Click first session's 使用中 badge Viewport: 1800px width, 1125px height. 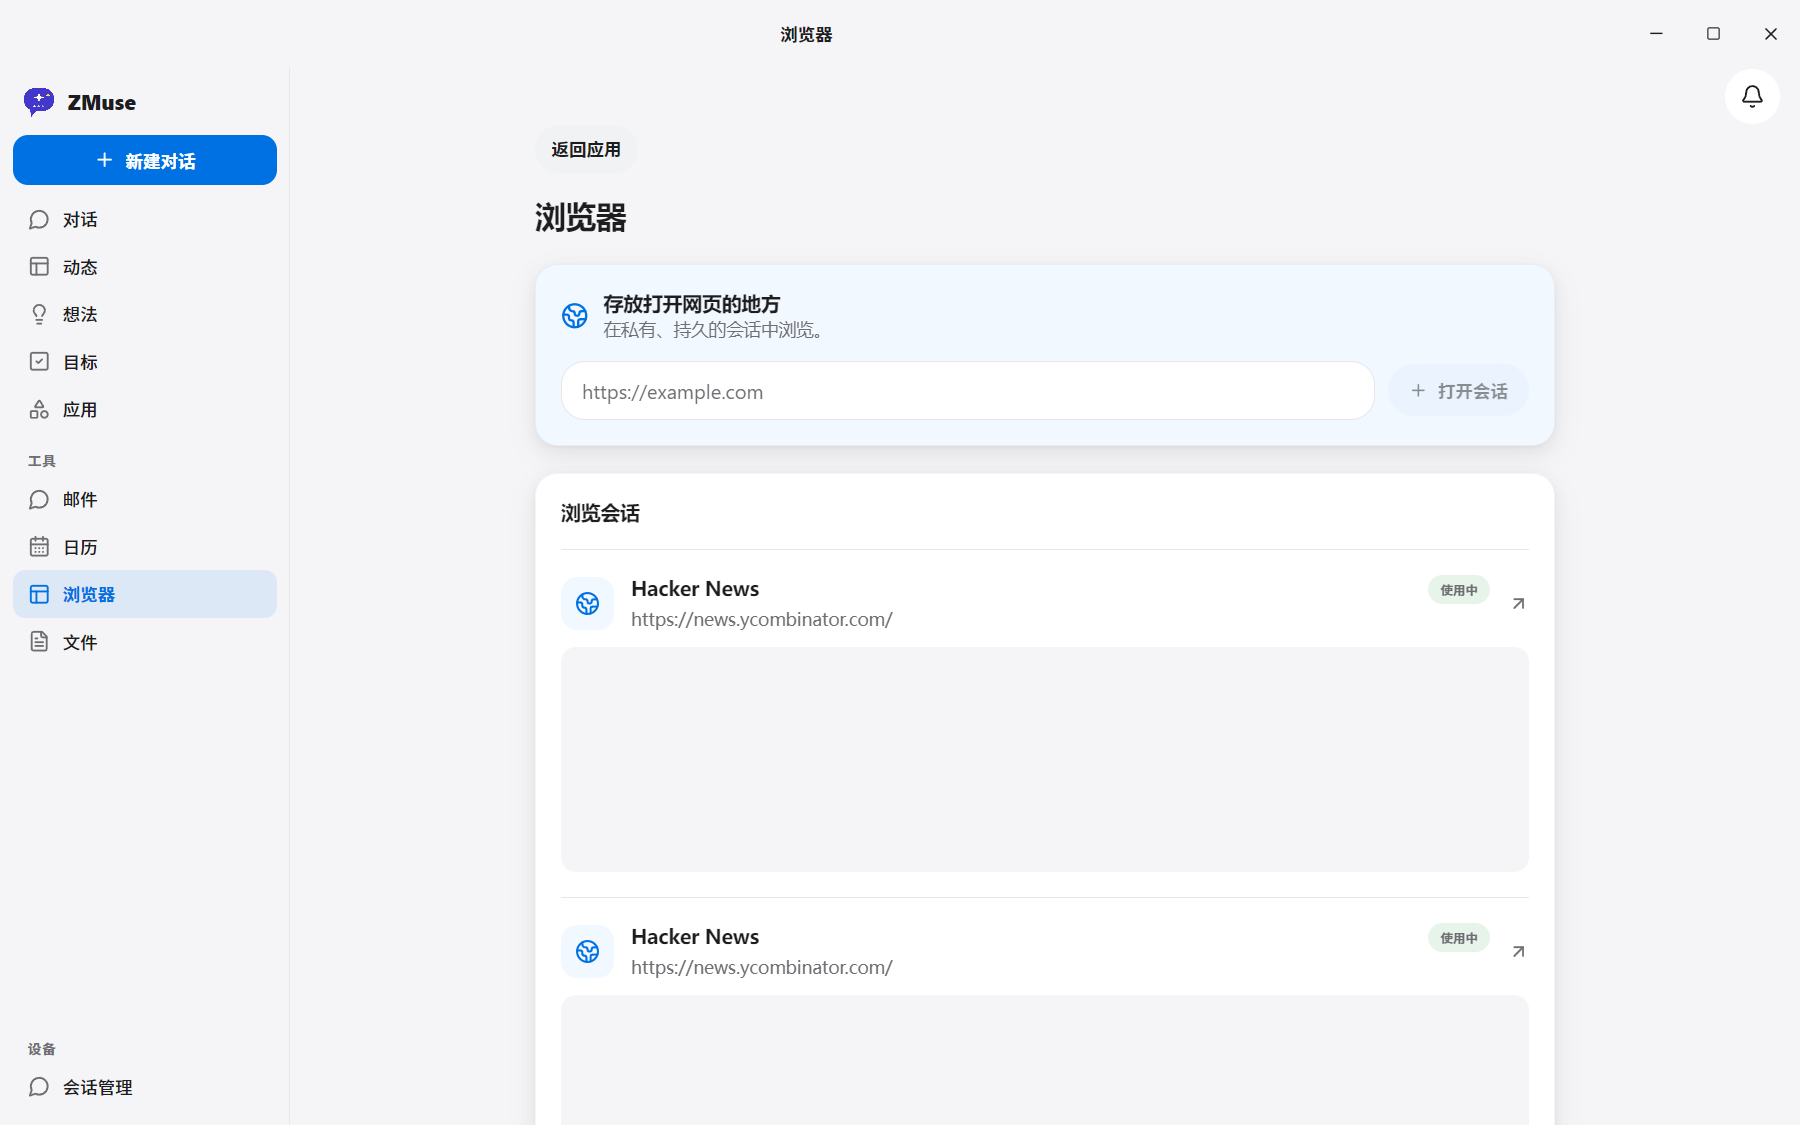pyautogui.click(x=1459, y=590)
